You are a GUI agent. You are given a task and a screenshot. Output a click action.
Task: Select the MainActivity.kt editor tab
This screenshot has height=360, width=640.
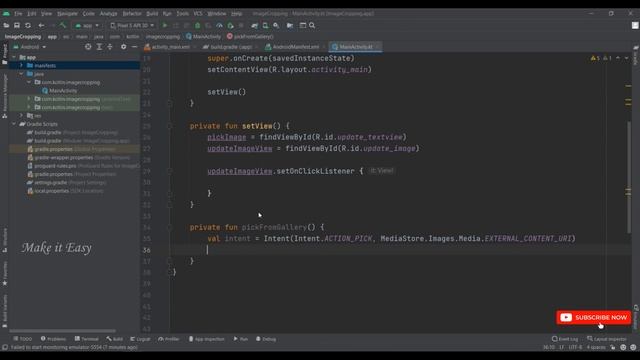[x=356, y=47]
